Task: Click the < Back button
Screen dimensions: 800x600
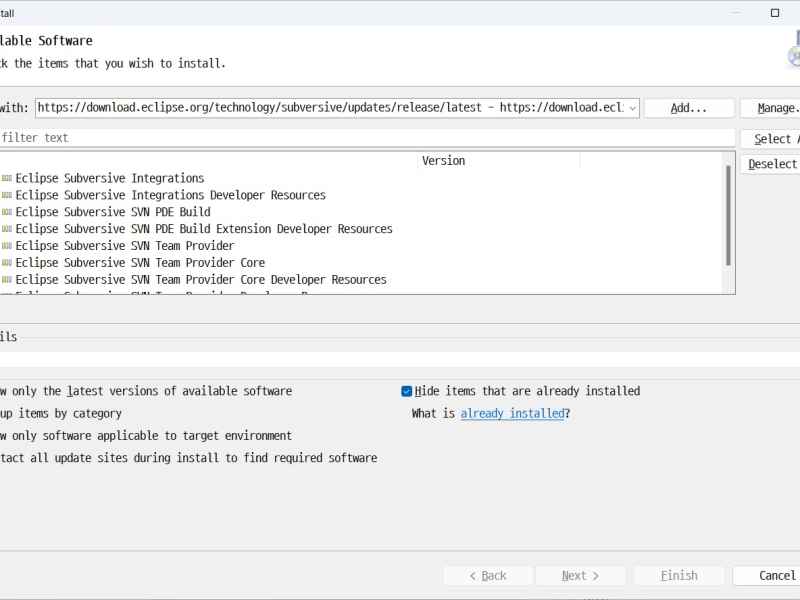Action: [488, 576]
